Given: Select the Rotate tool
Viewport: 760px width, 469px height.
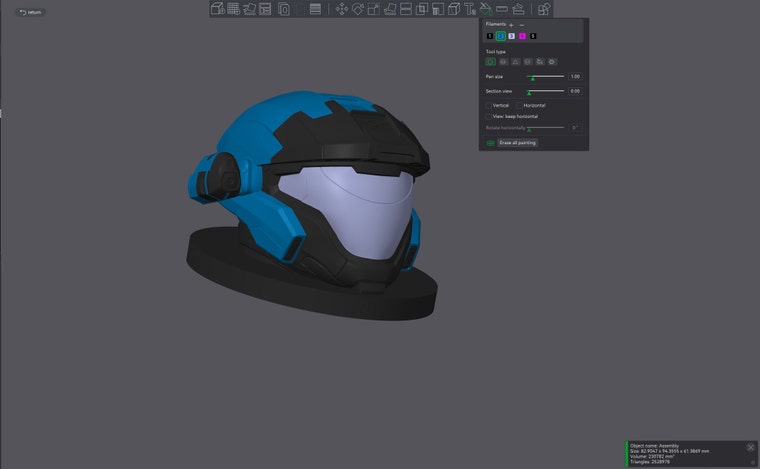Looking at the screenshot, I should tap(358, 9).
